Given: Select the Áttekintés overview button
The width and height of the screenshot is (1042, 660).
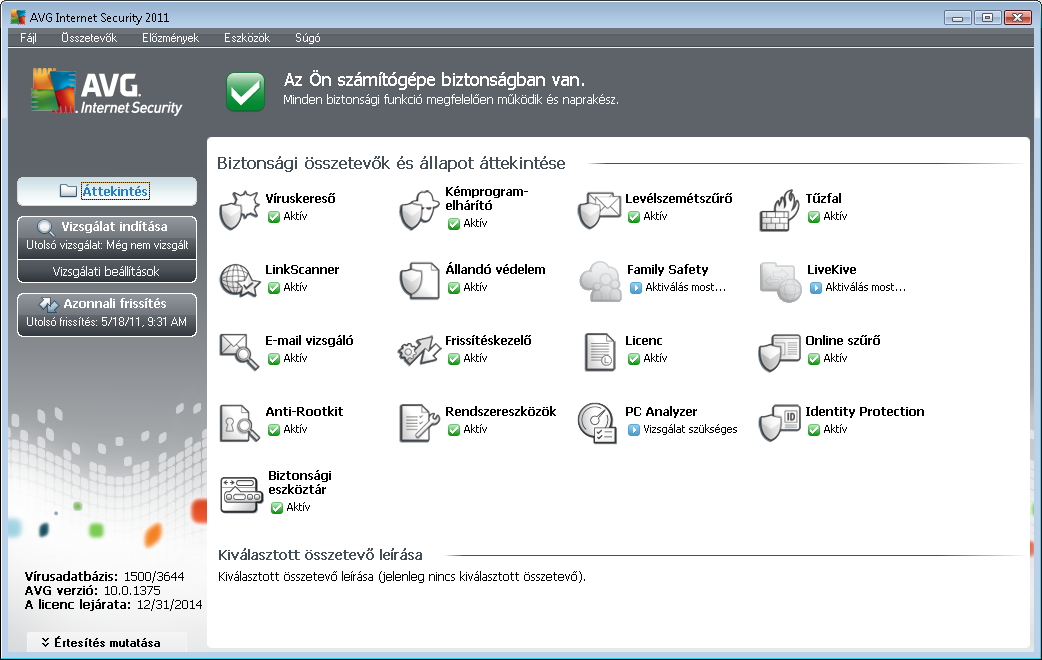Looking at the screenshot, I should tap(107, 191).
